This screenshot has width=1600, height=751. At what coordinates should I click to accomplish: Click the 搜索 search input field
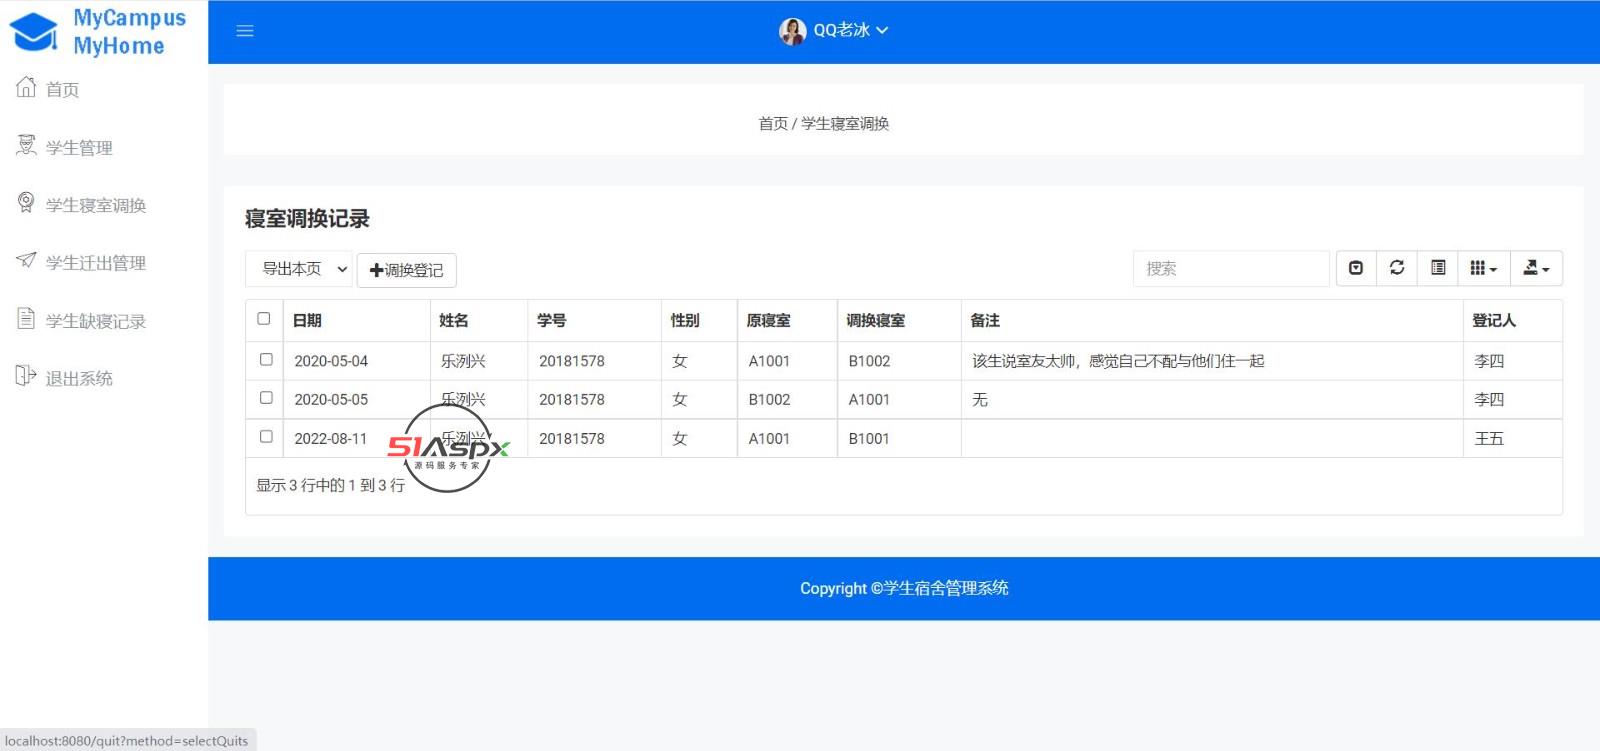pos(1231,268)
